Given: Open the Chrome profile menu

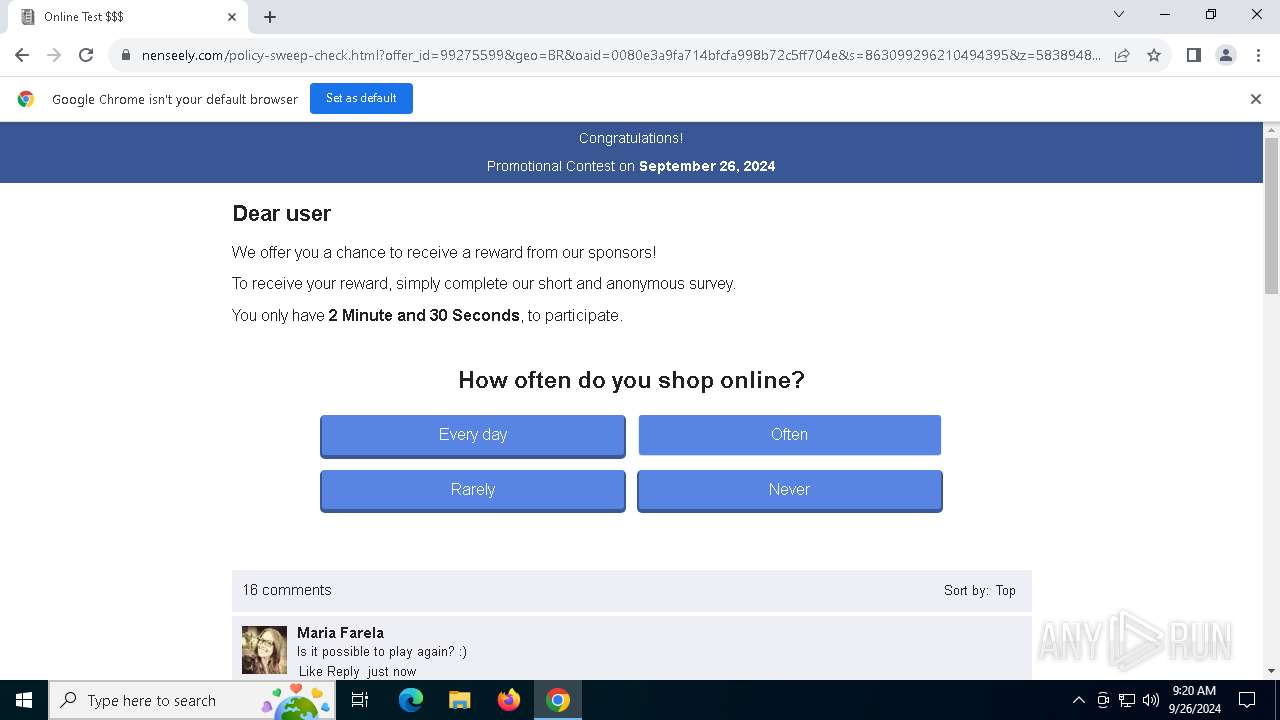Looking at the screenshot, I should 1225,55.
